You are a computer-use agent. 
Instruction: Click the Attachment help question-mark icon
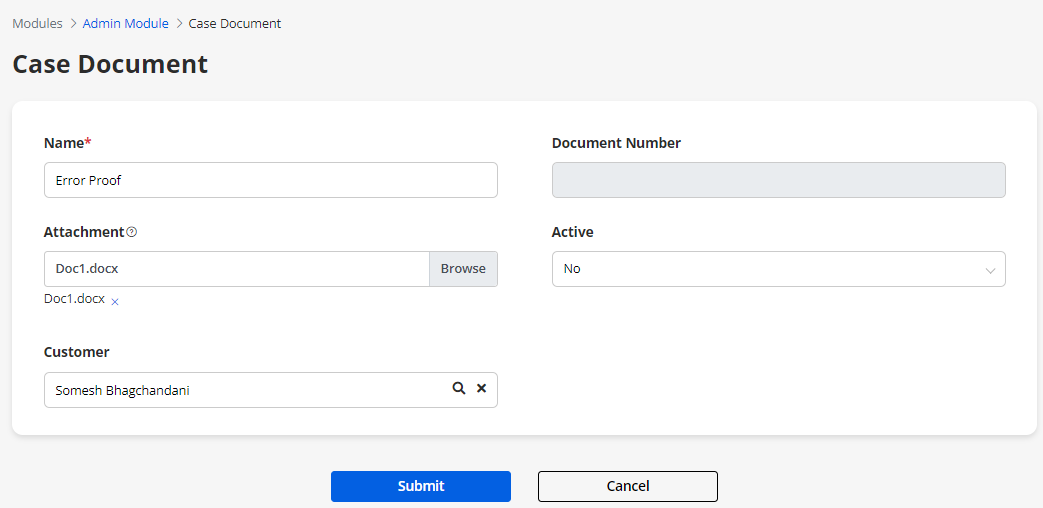pos(132,232)
